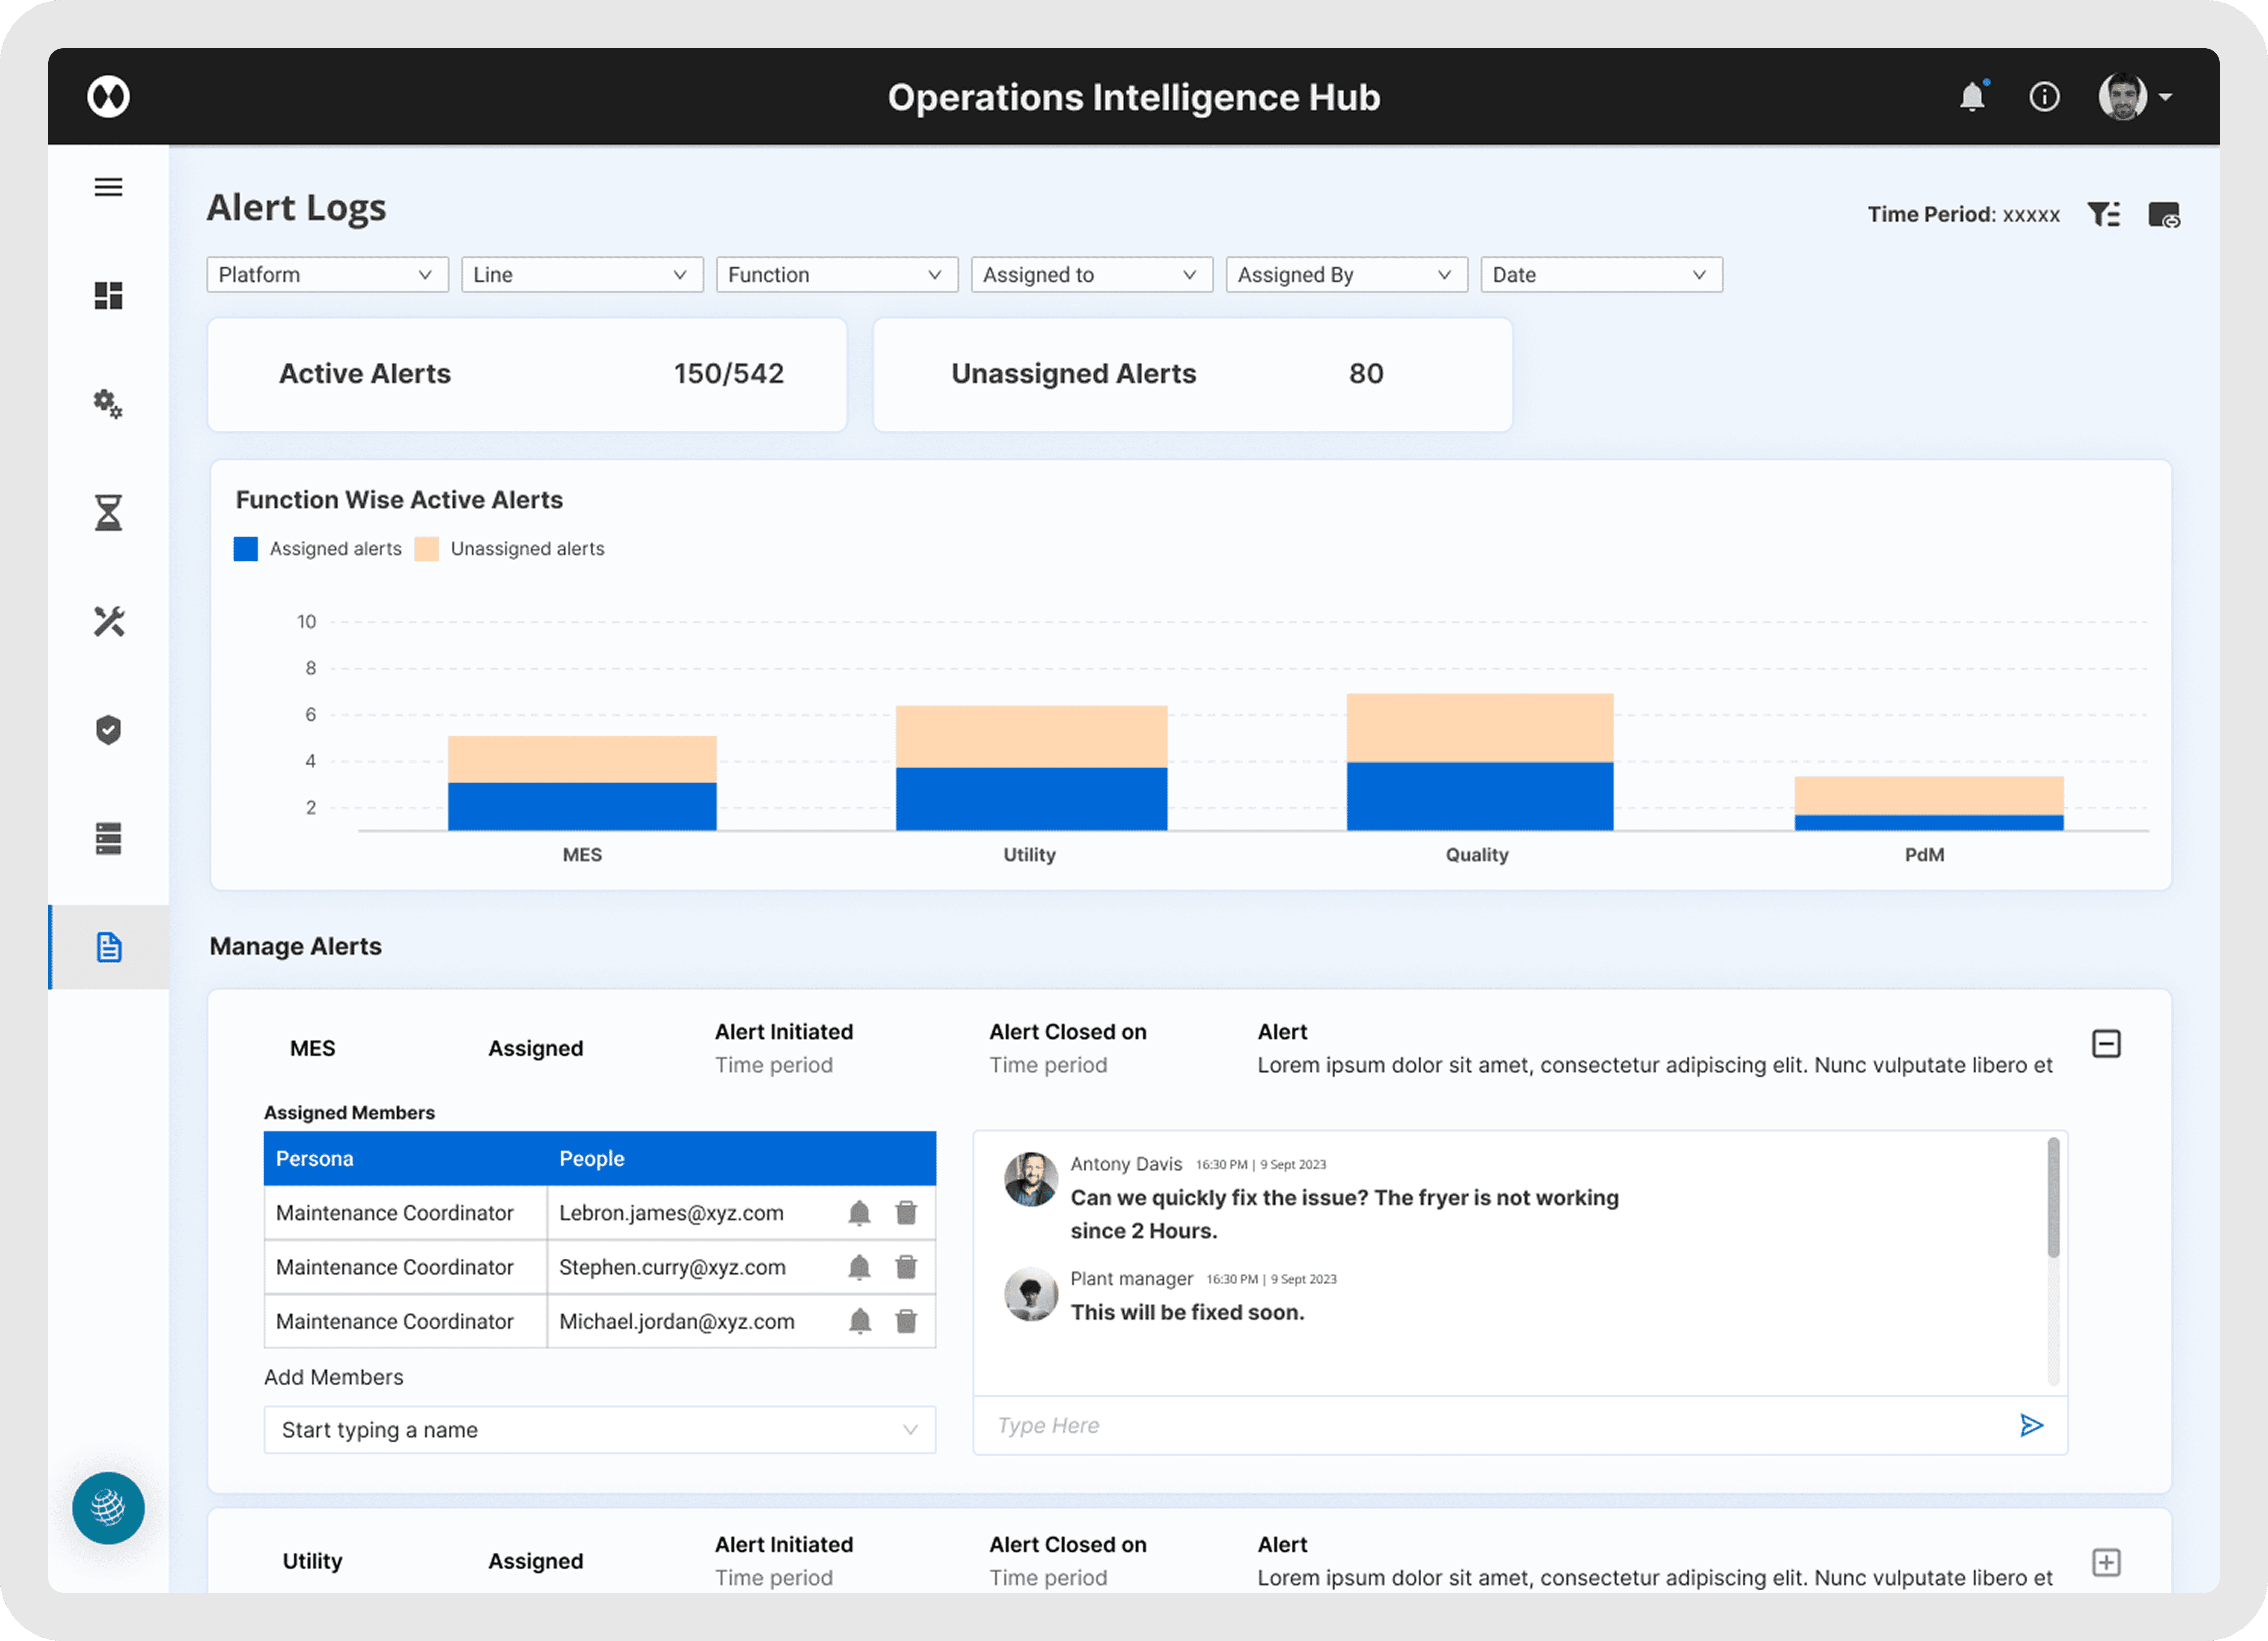Toggle notification bell for Michael.jordan@xyz.com
The height and width of the screenshot is (1641, 2268).
click(x=859, y=1321)
